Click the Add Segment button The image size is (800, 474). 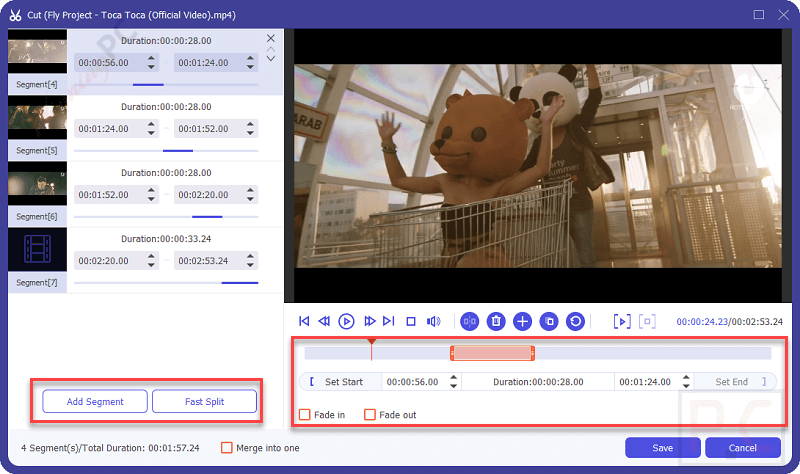[x=95, y=402]
